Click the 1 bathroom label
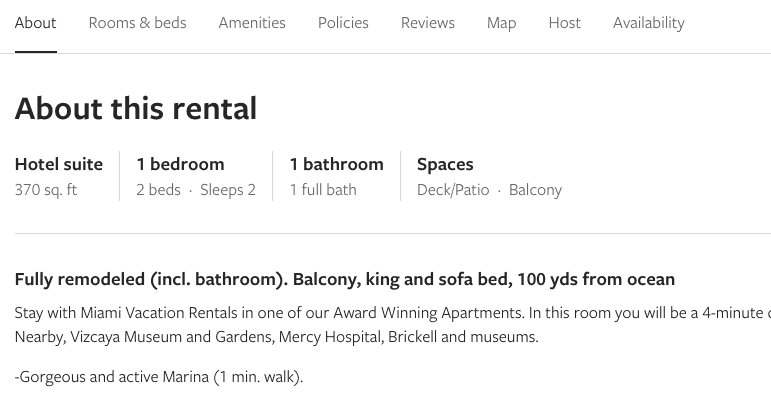 point(337,164)
